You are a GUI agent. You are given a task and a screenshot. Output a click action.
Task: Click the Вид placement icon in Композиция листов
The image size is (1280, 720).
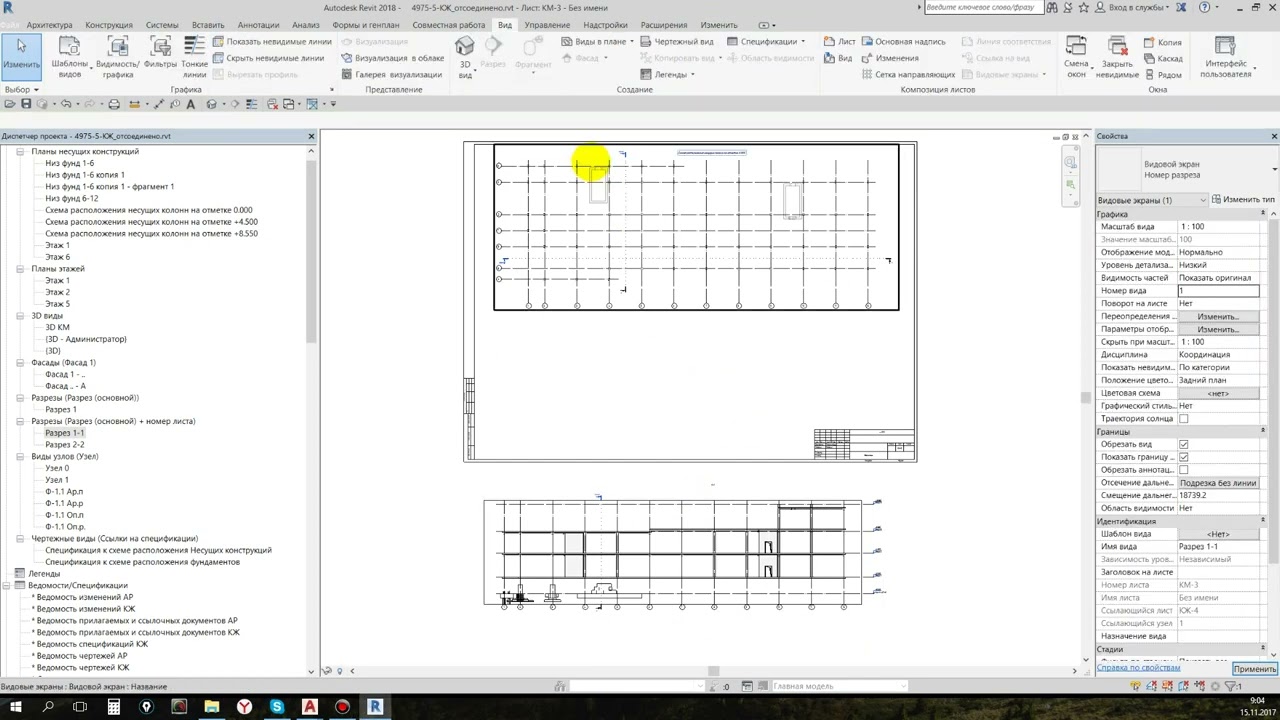[839, 58]
